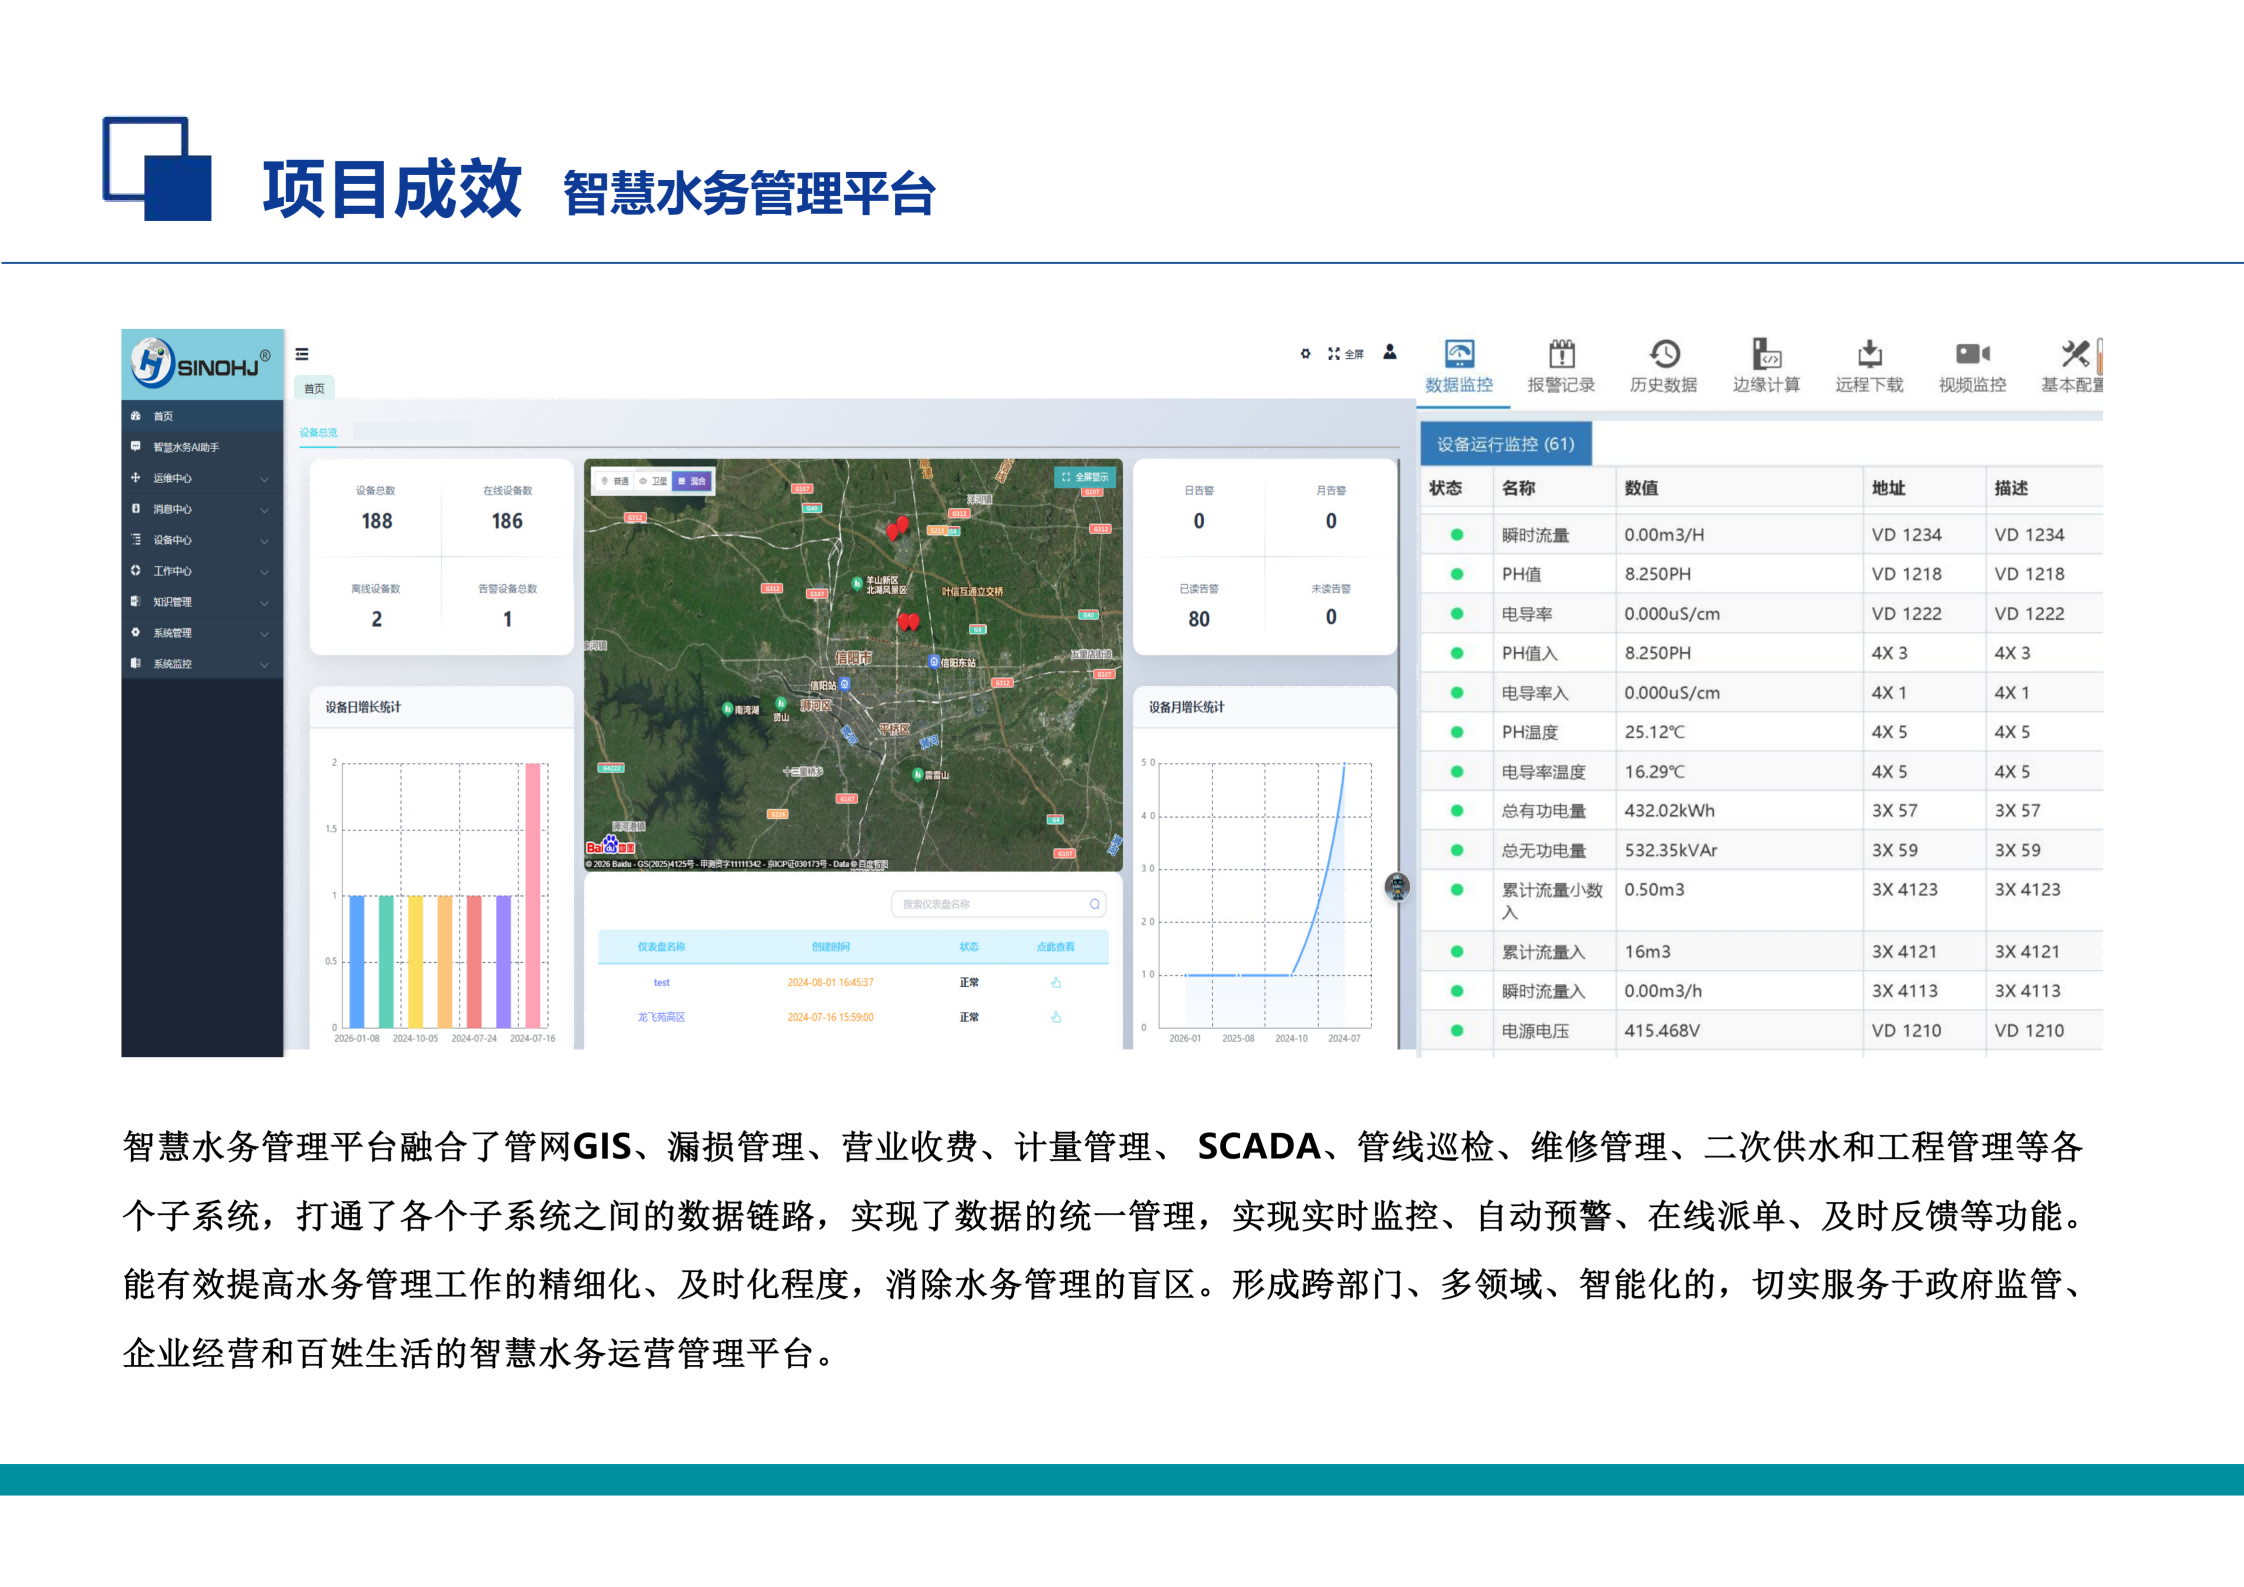The height and width of the screenshot is (1587, 2244).
Task: Switch map to 卫星 satellite mode
Action: pyautogui.click(x=654, y=481)
